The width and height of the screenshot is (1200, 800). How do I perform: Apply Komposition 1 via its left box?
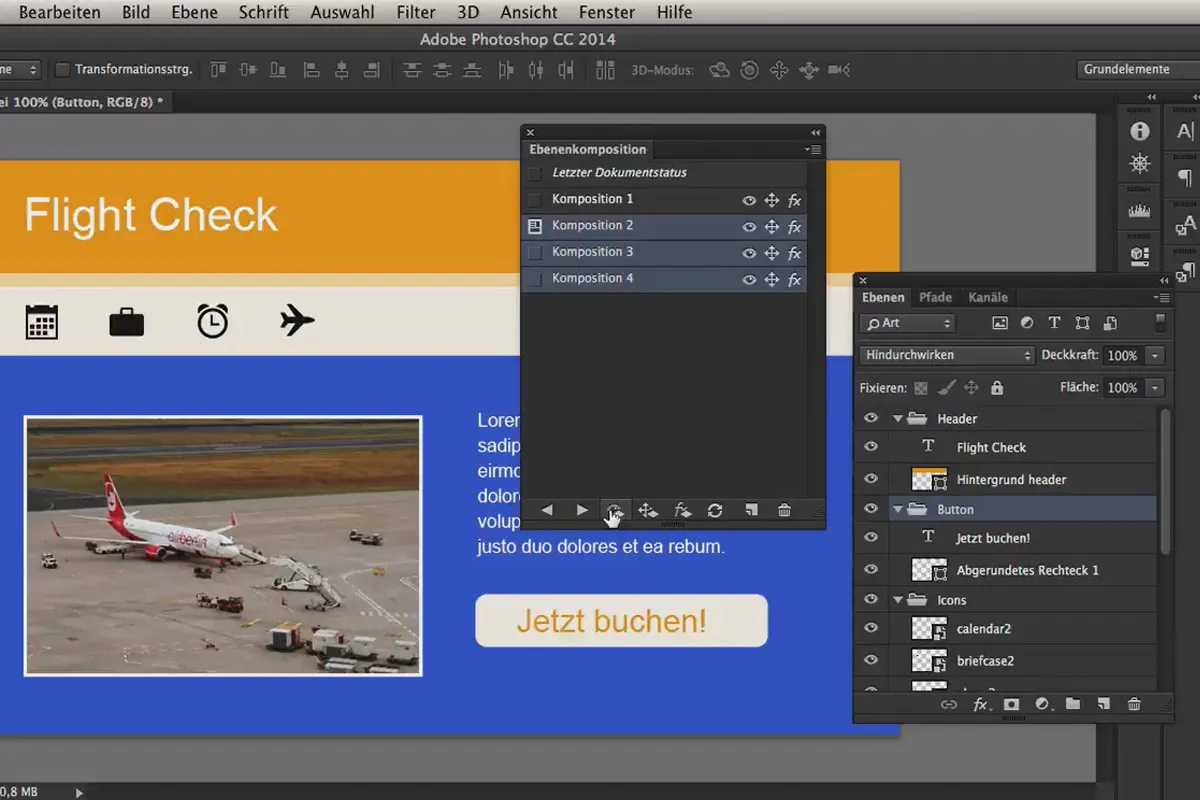[x=534, y=199]
